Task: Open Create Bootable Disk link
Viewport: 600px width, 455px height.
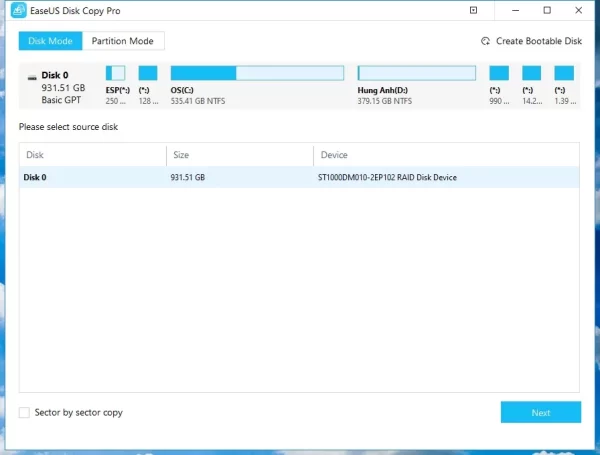Action: click(539, 41)
